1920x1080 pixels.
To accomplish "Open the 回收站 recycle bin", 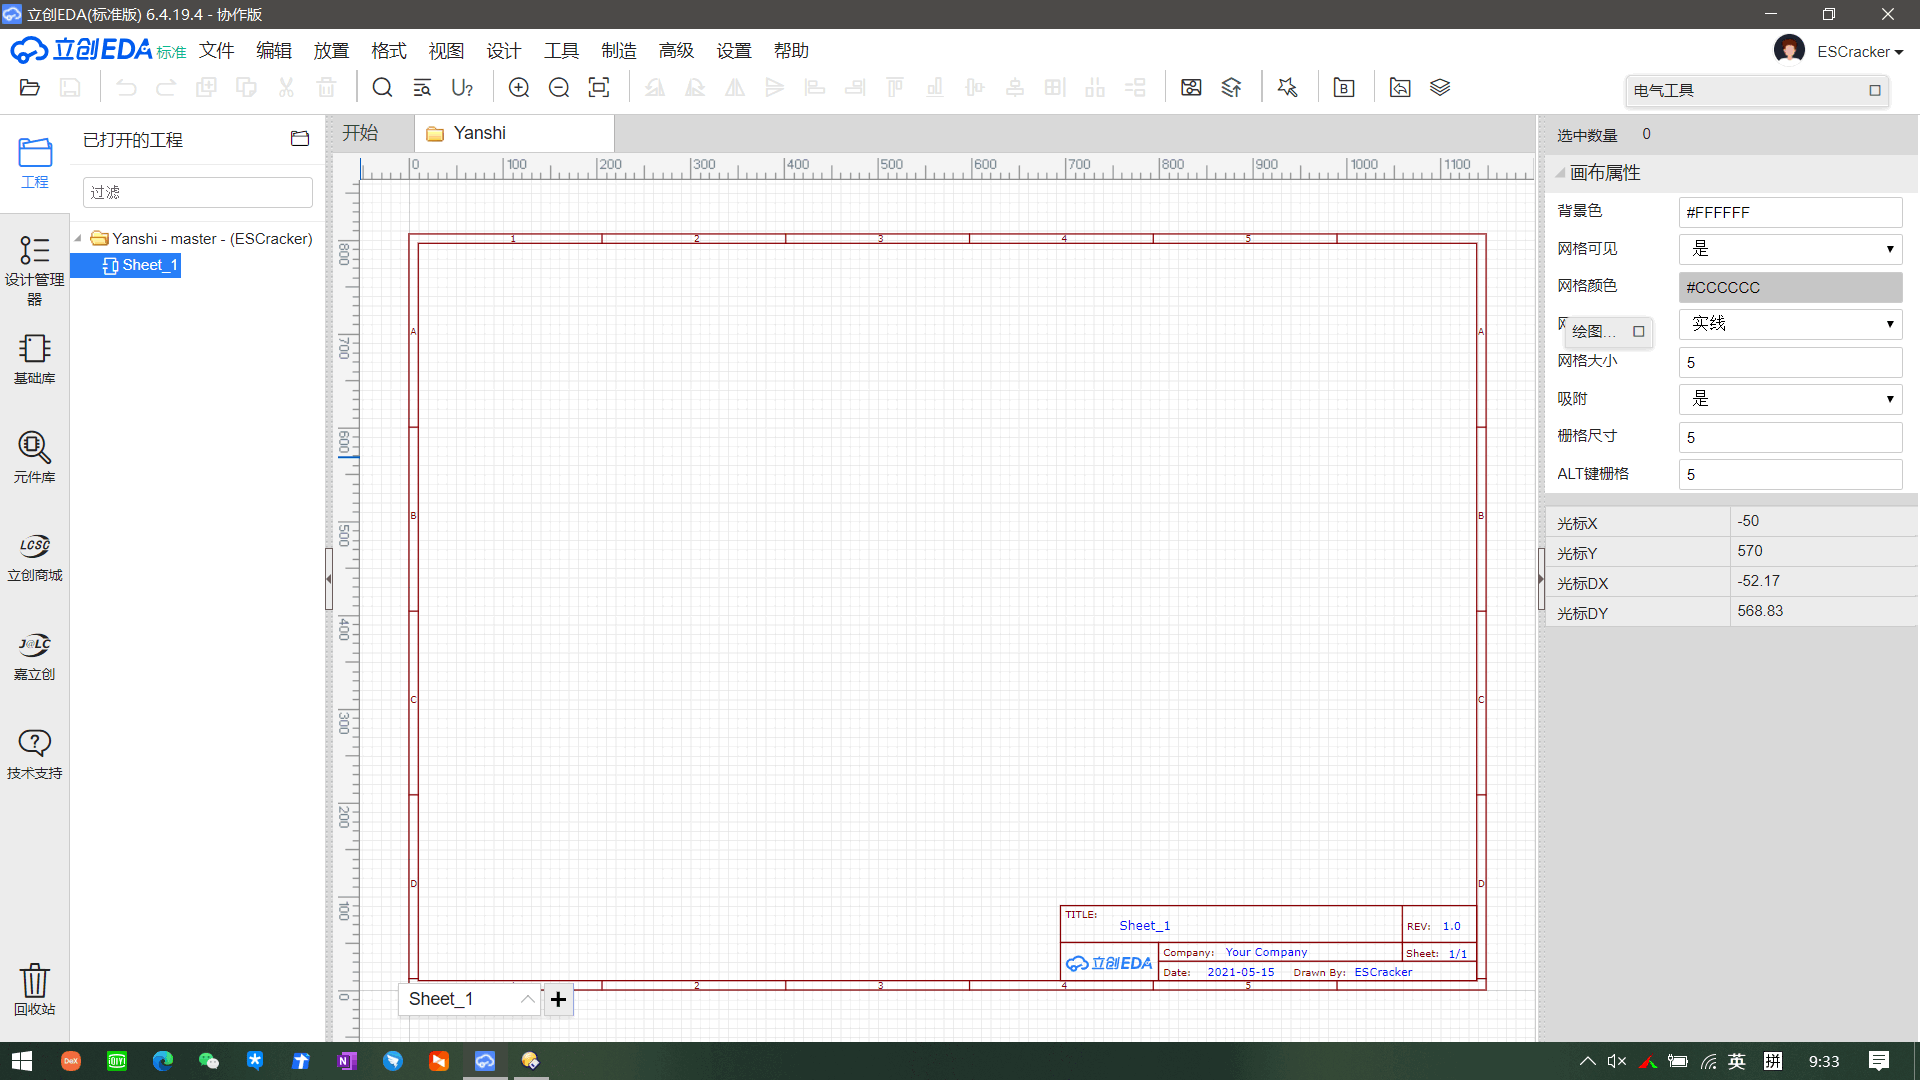I will click(x=35, y=989).
